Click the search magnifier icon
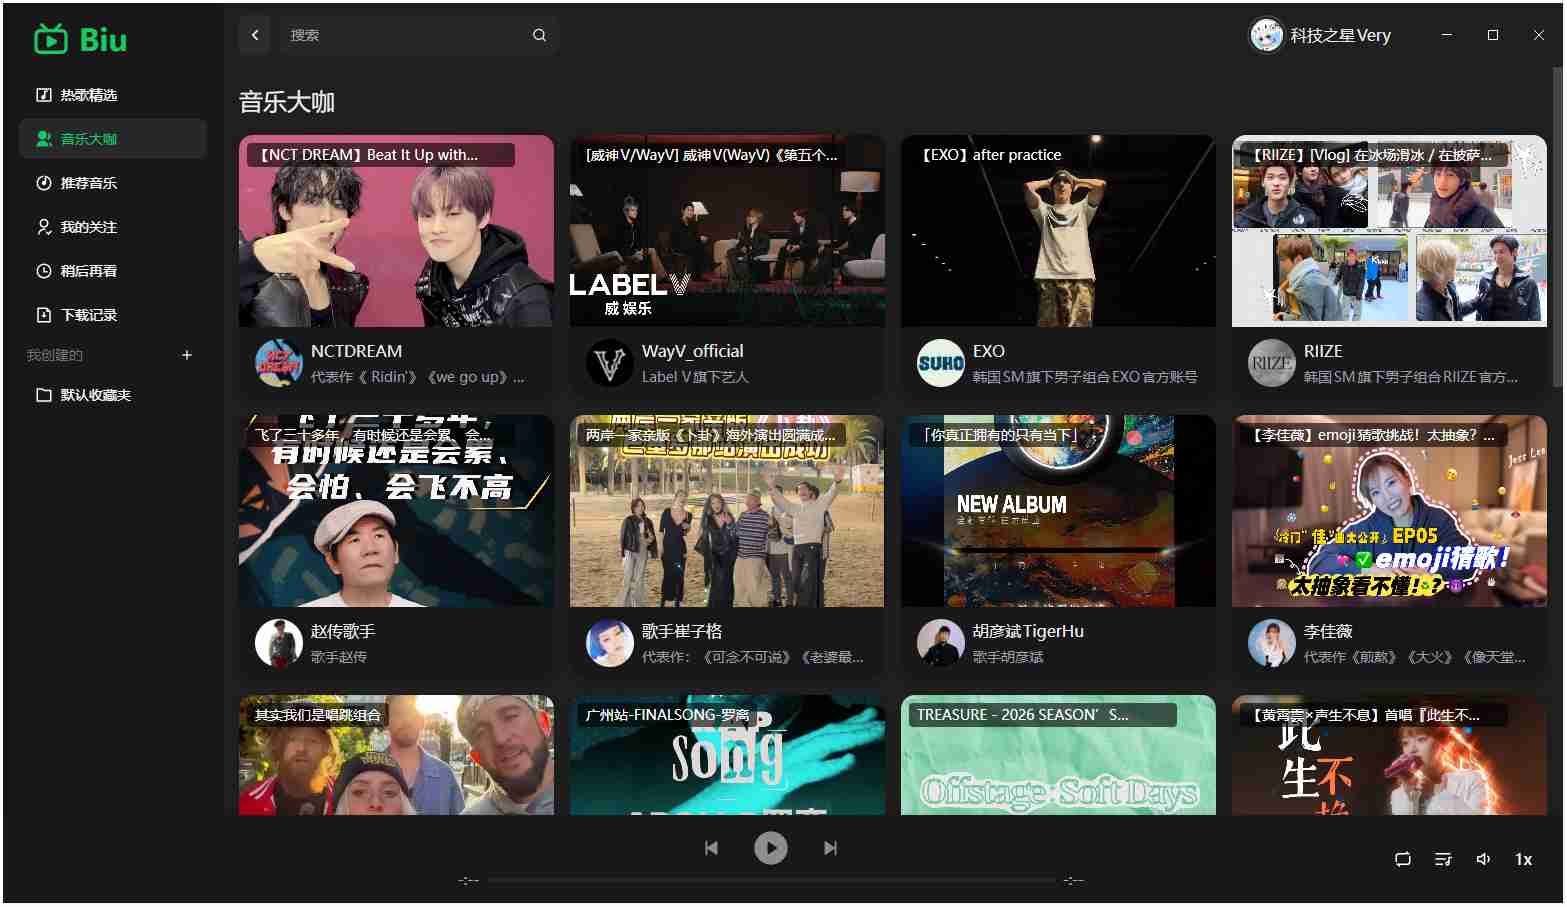The width and height of the screenshot is (1567, 907). point(539,35)
